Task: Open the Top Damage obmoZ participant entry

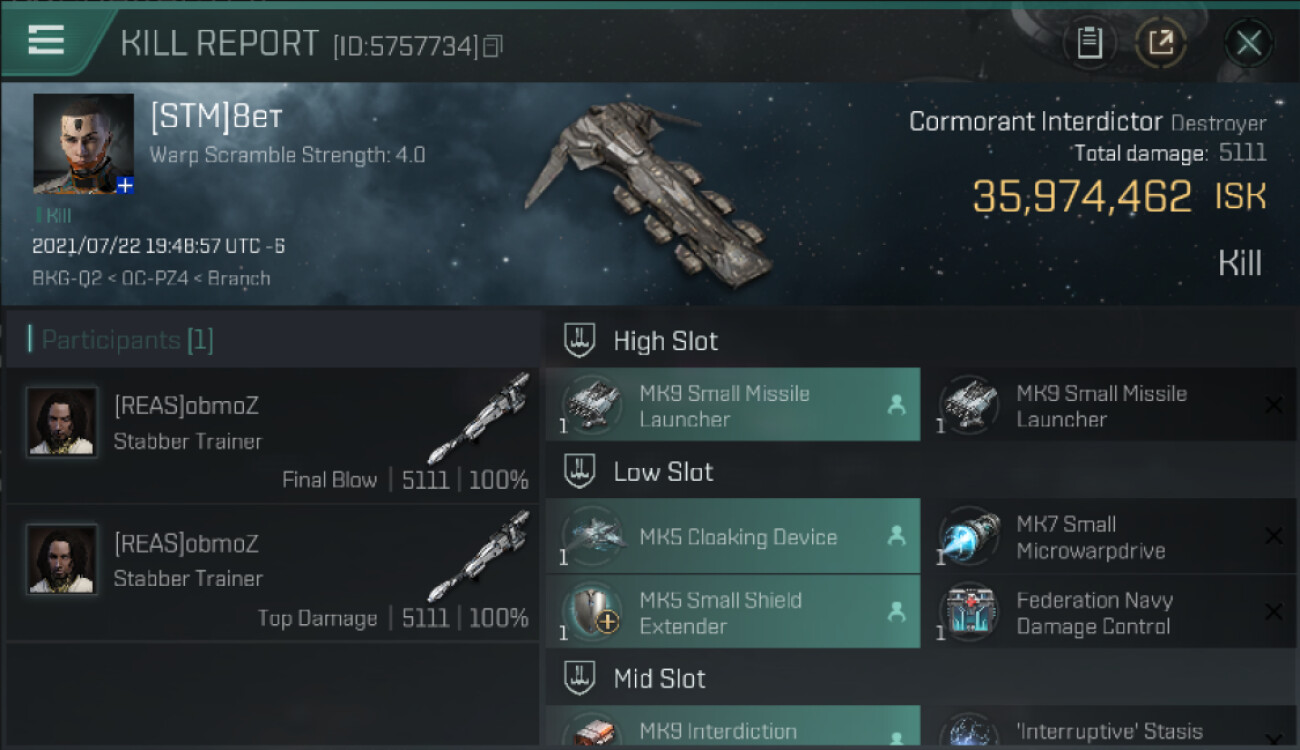Action: [x=272, y=573]
